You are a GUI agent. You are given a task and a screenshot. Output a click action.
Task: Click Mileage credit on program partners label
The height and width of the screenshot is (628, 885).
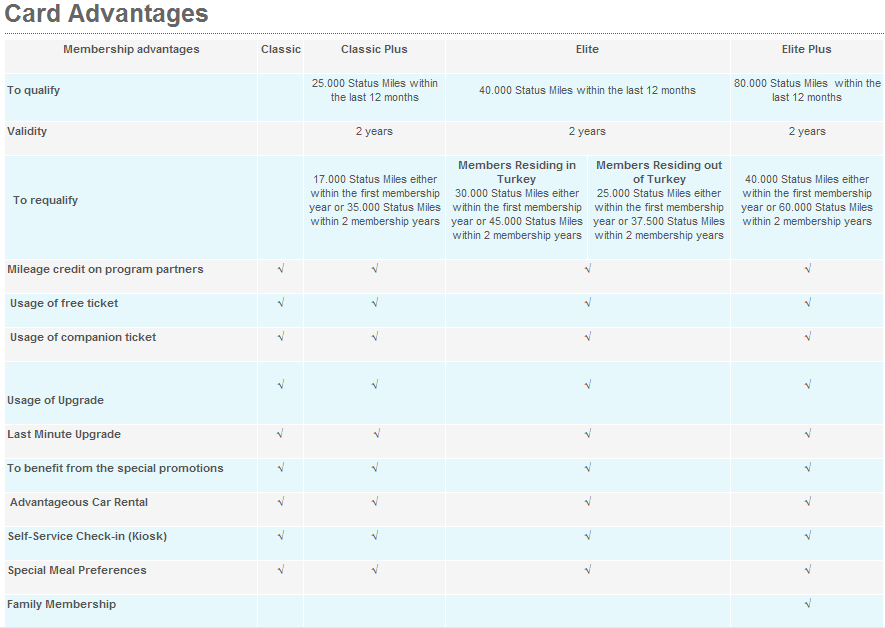click(105, 269)
